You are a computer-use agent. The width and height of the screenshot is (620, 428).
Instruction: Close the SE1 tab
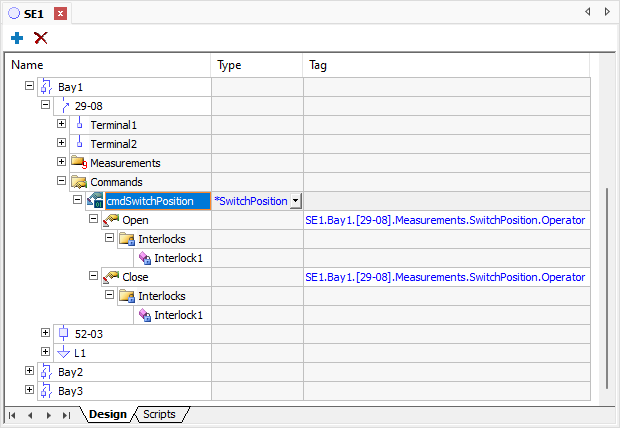pyautogui.click(x=60, y=14)
